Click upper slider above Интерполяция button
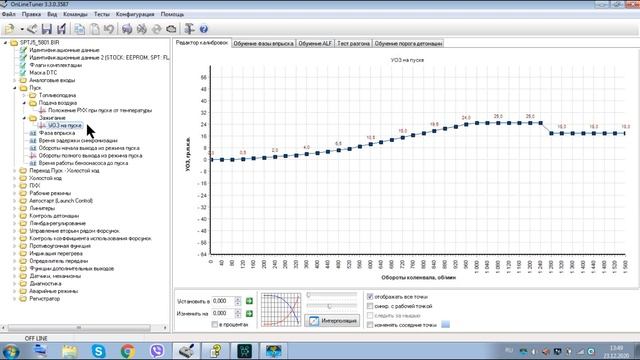Image resolution: width=640 pixels, height=360 pixels. coord(331,295)
